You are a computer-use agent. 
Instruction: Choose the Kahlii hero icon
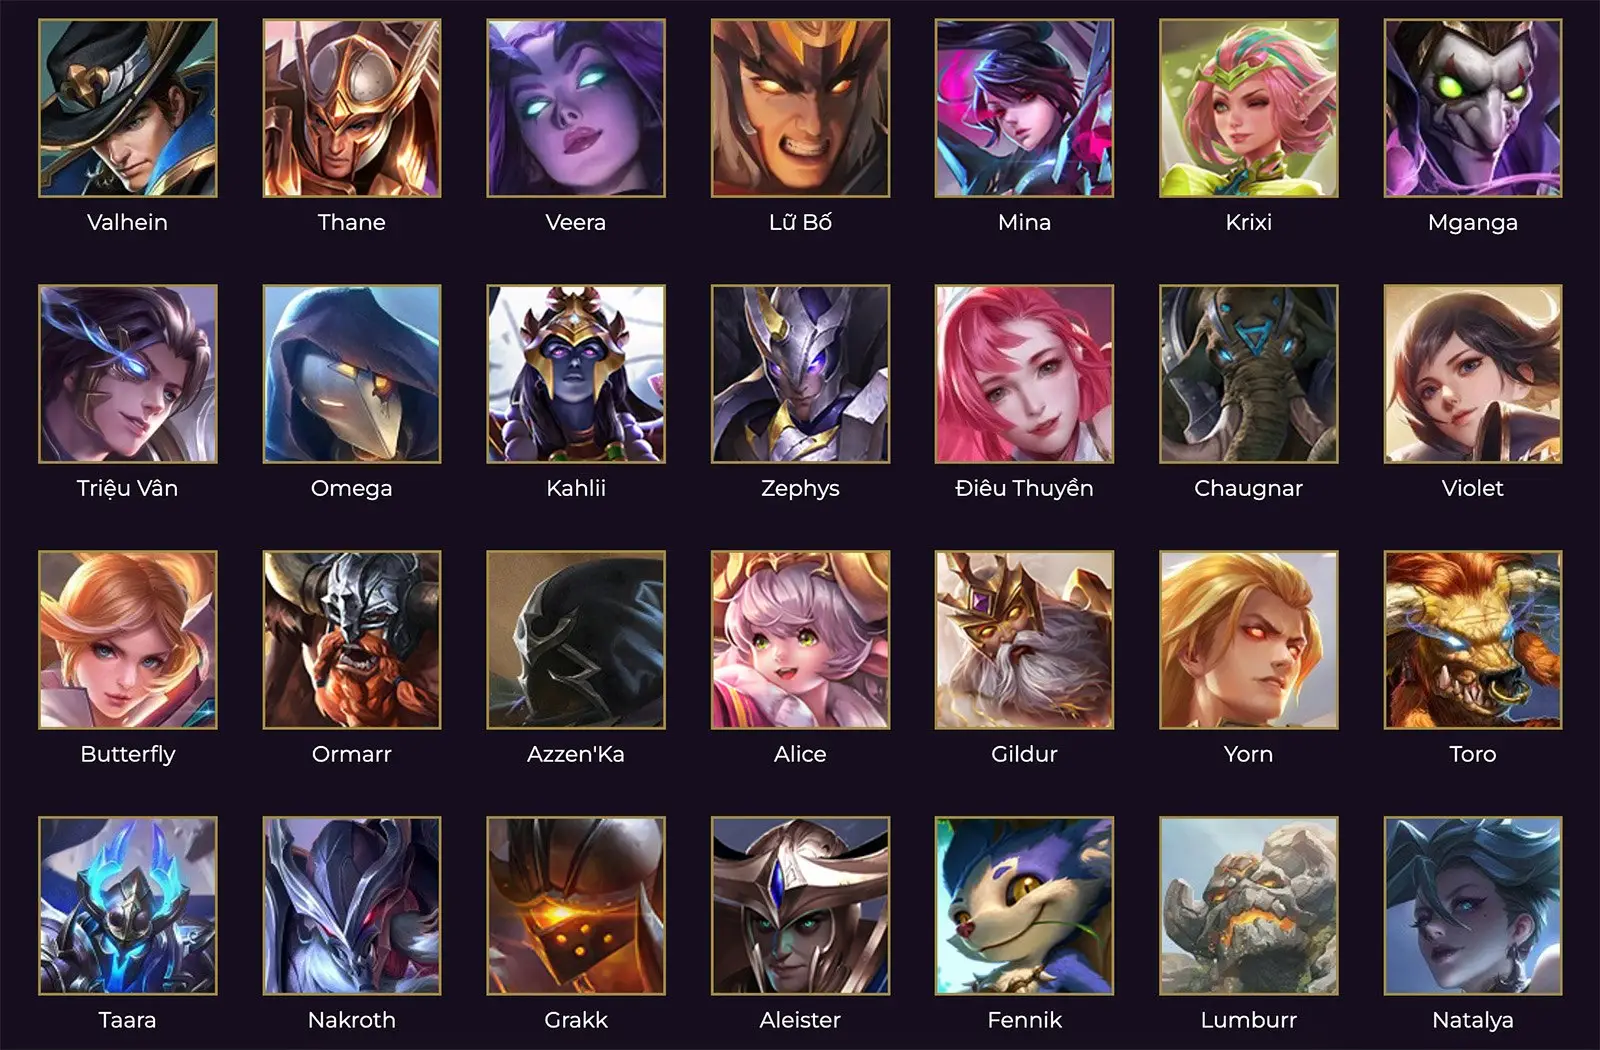575,374
